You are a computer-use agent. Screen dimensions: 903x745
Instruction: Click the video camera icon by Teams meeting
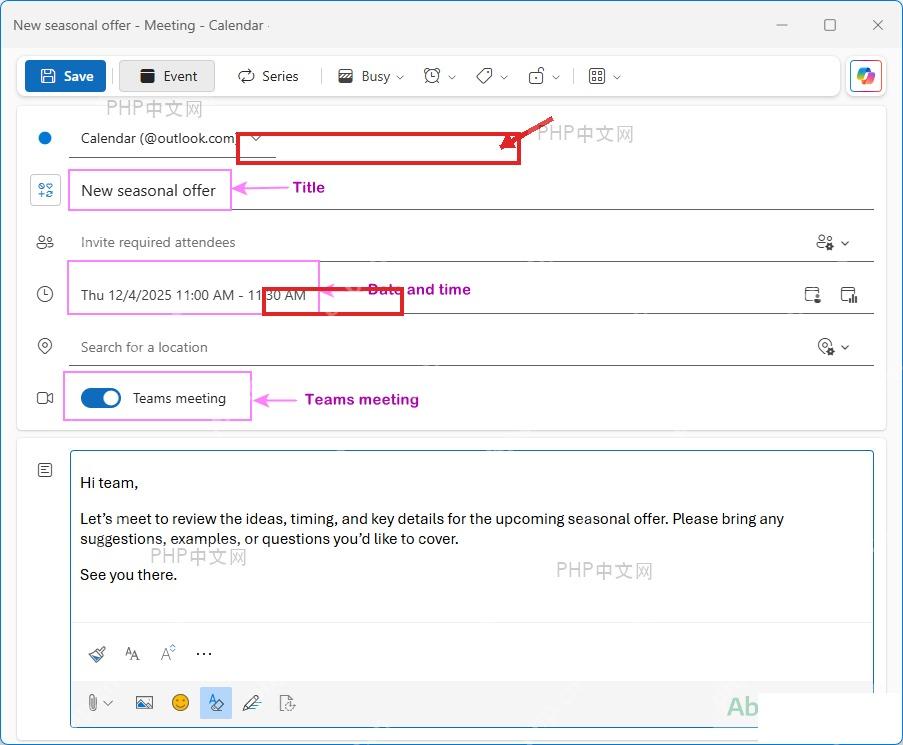(45, 398)
